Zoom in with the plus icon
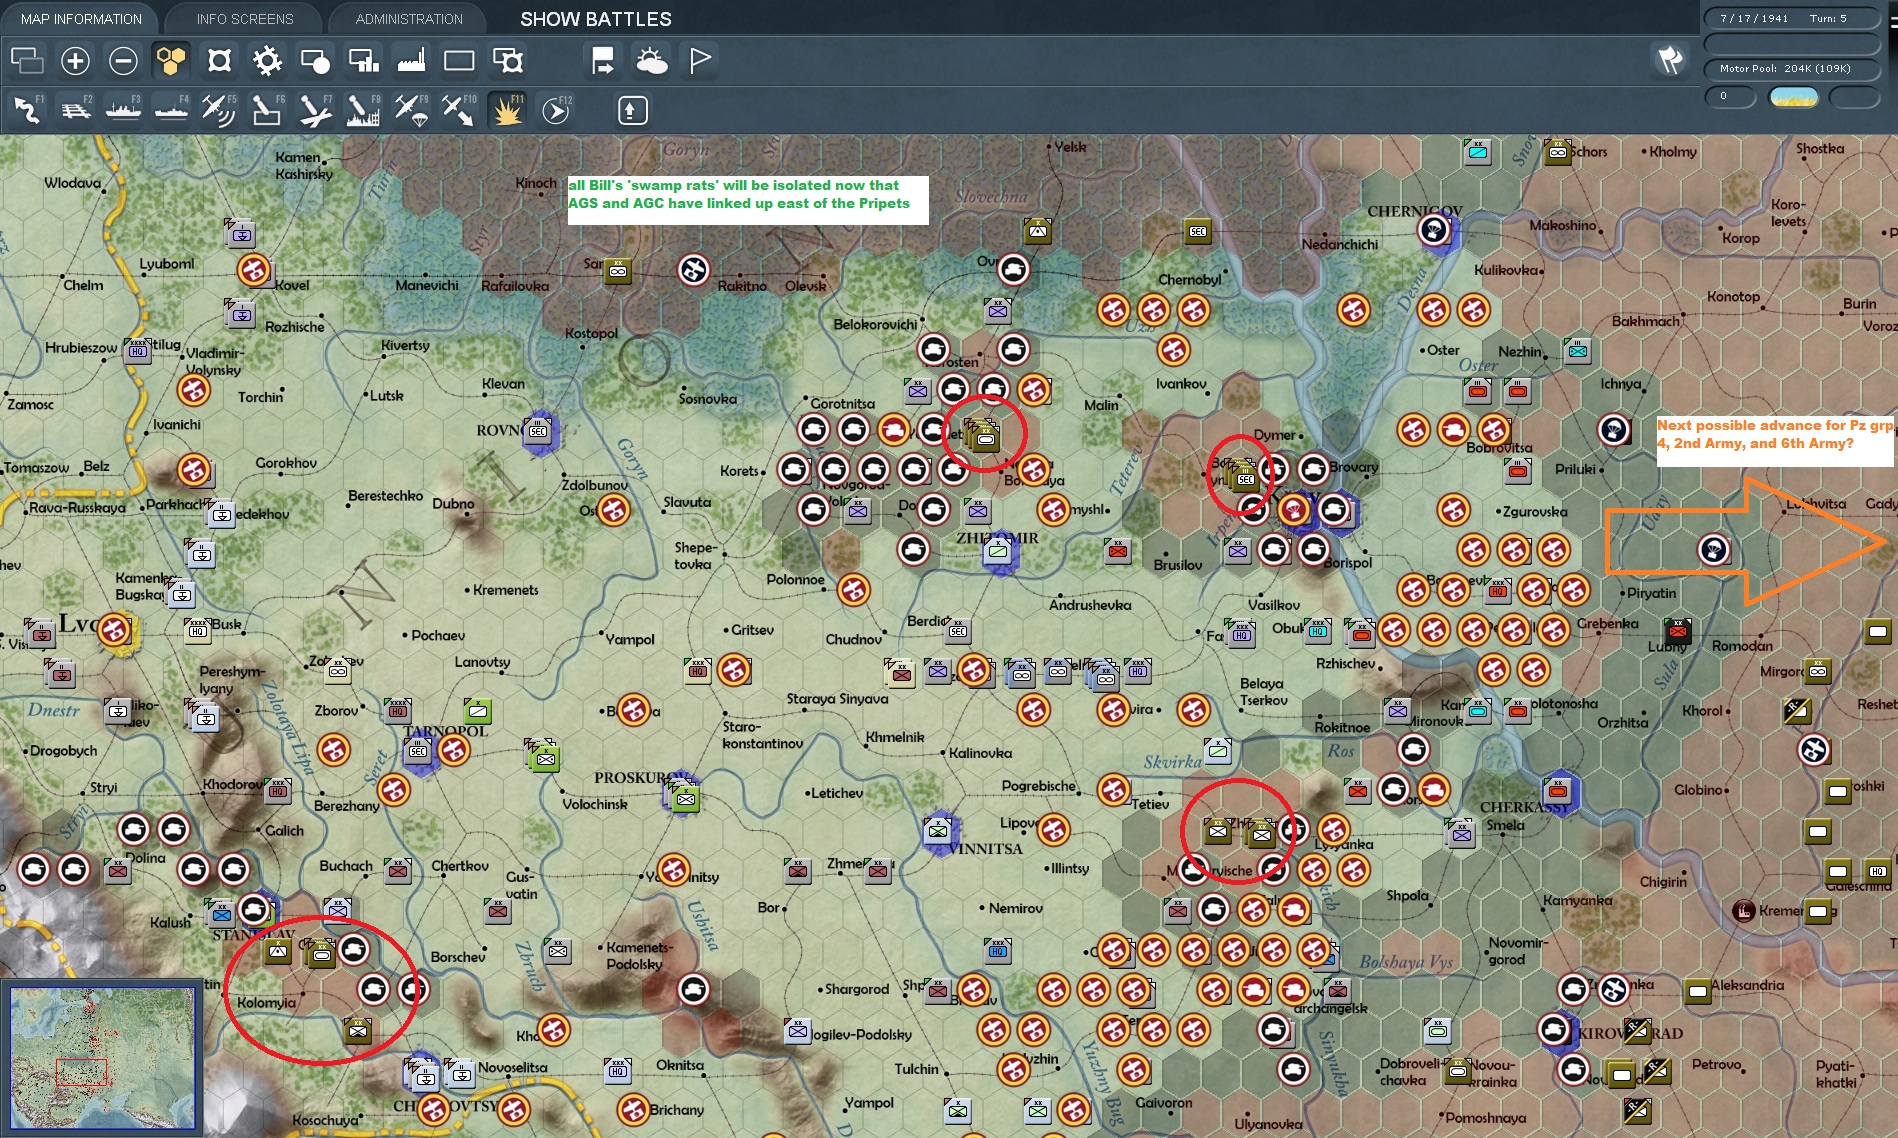Viewport: 1898px width, 1138px height. coord(75,61)
